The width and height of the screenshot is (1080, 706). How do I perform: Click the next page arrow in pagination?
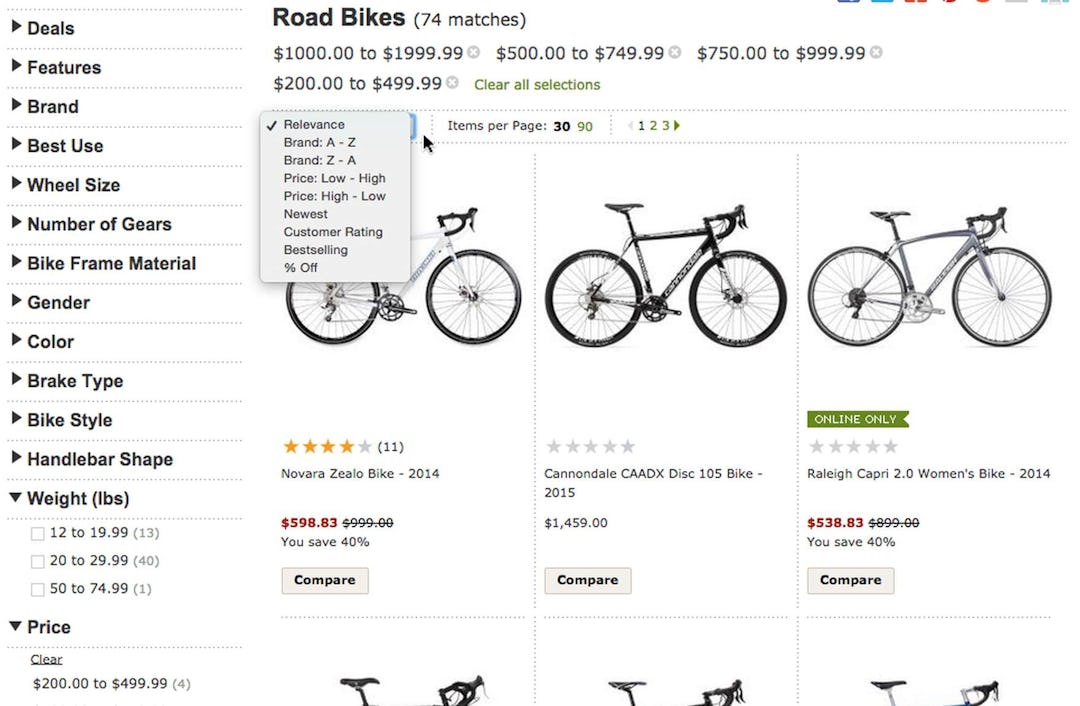coord(674,126)
